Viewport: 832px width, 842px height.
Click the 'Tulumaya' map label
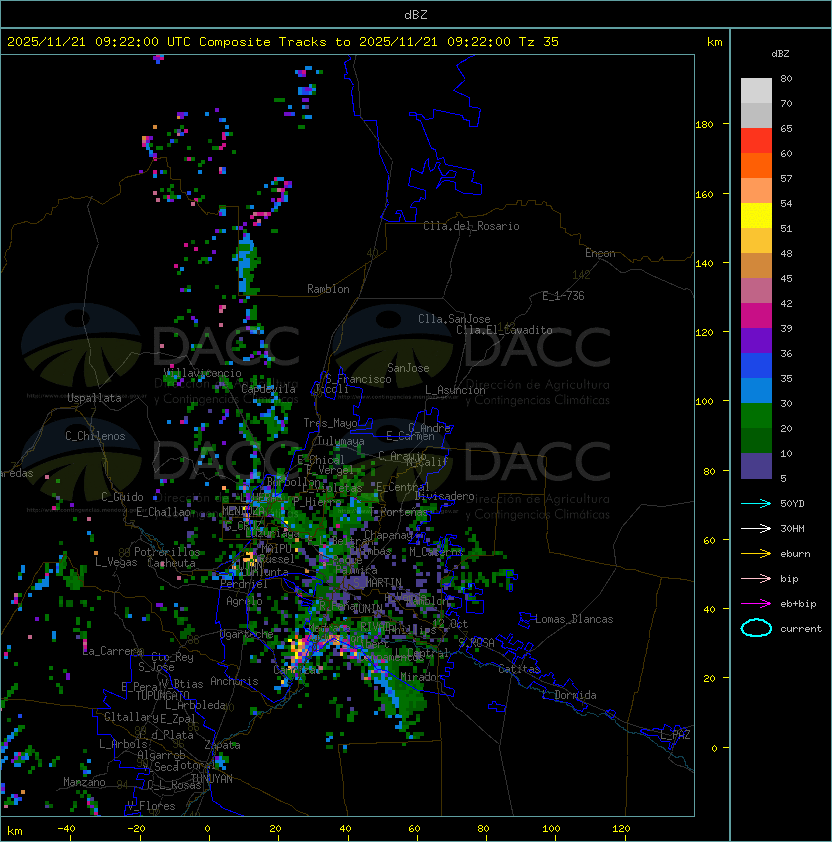(341, 441)
